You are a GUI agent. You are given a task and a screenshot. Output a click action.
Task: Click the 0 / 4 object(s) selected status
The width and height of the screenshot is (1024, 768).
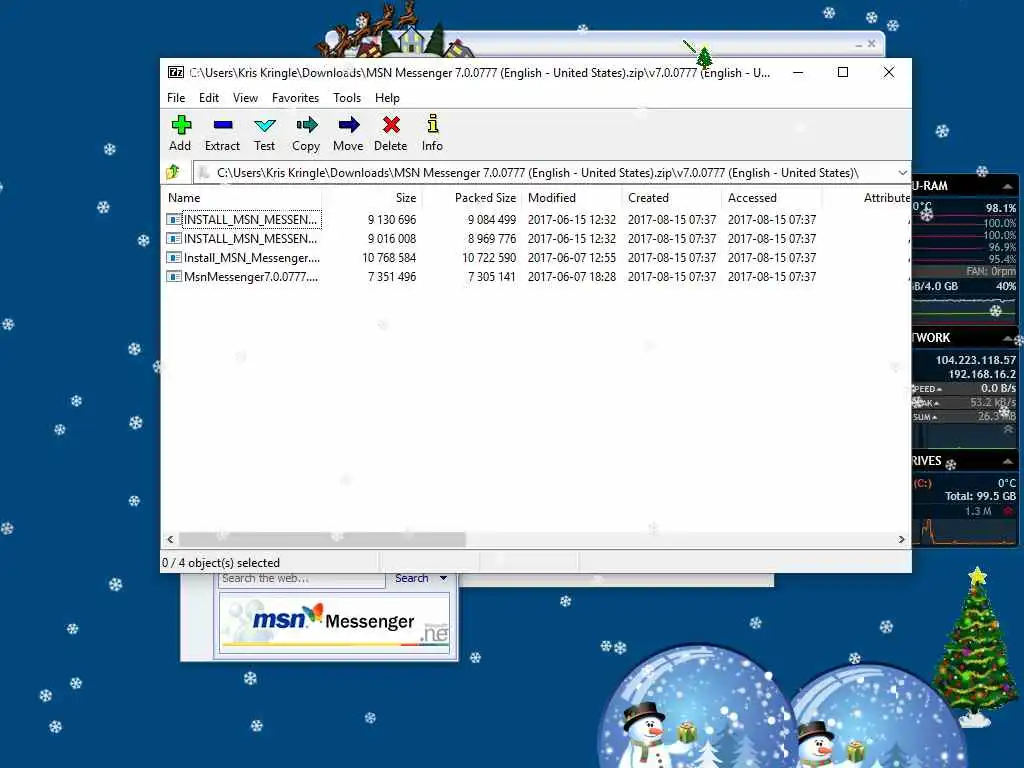point(221,563)
